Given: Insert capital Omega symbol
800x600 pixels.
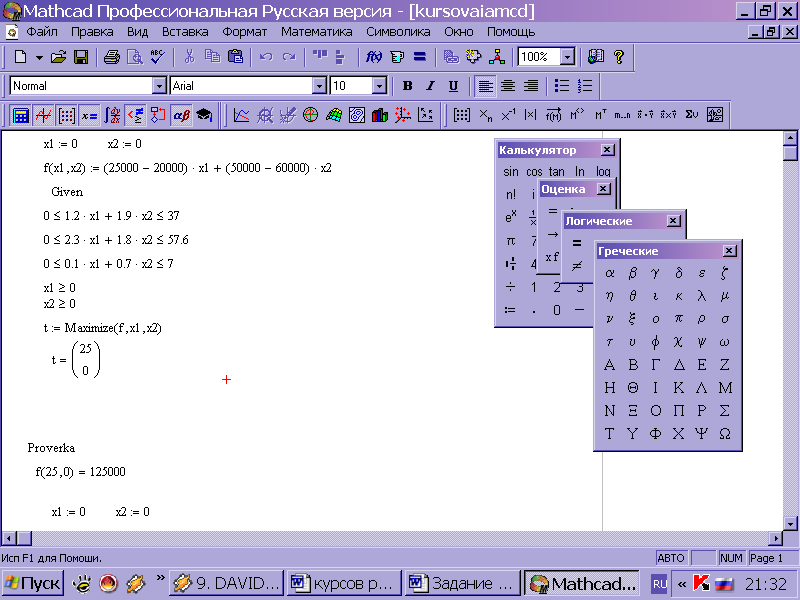Looking at the screenshot, I should (x=724, y=434).
